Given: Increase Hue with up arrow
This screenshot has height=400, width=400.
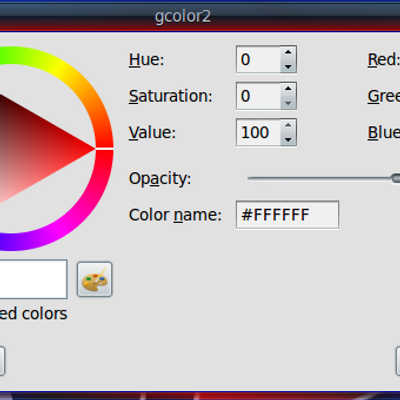Looking at the screenshot, I should coord(288,52).
